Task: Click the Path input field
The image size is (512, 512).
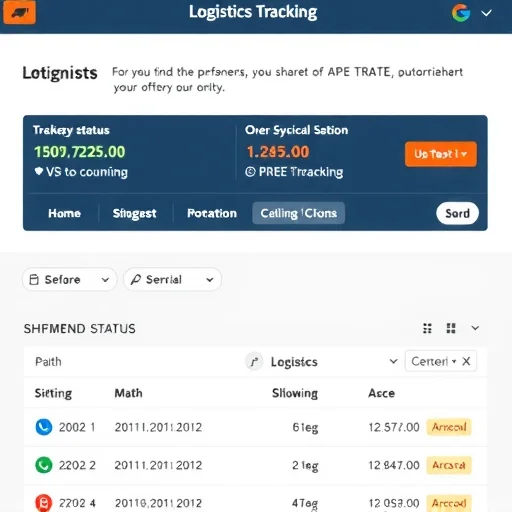Action: click(x=133, y=362)
